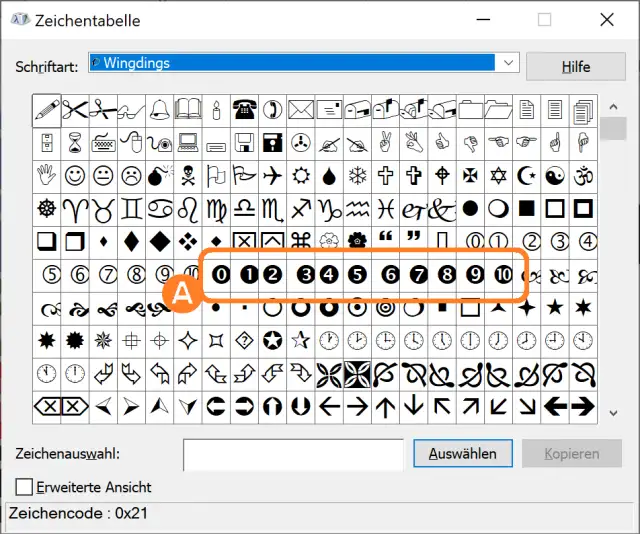Pick the Aries zodiac symbol
The width and height of the screenshot is (640, 534).
click(75, 209)
